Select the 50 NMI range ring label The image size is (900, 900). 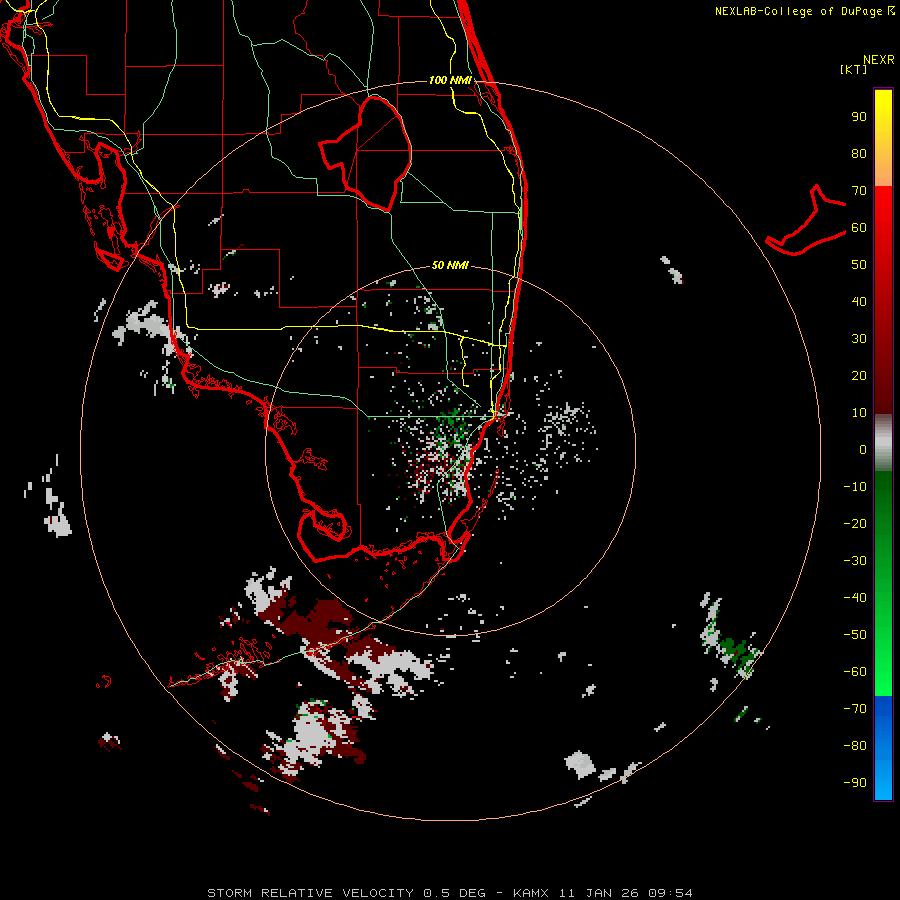(450, 265)
